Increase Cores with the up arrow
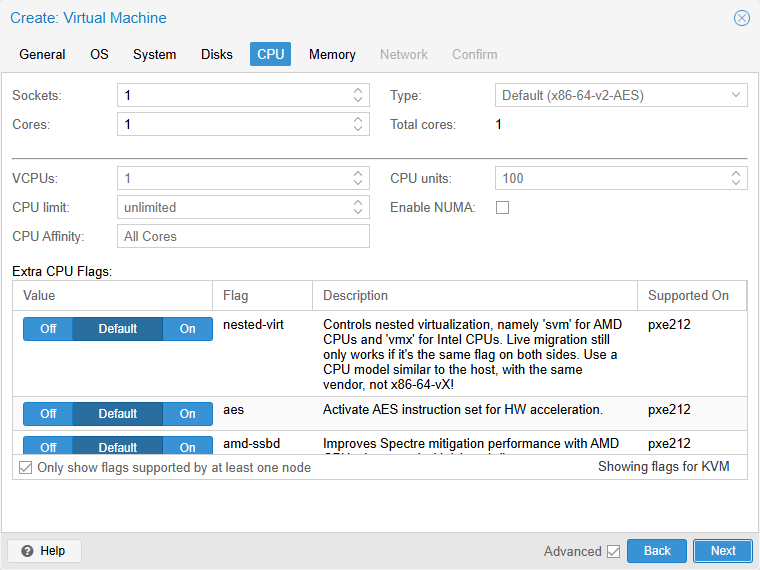Image resolution: width=760 pixels, height=570 pixels. pyautogui.click(x=358, y=119)
